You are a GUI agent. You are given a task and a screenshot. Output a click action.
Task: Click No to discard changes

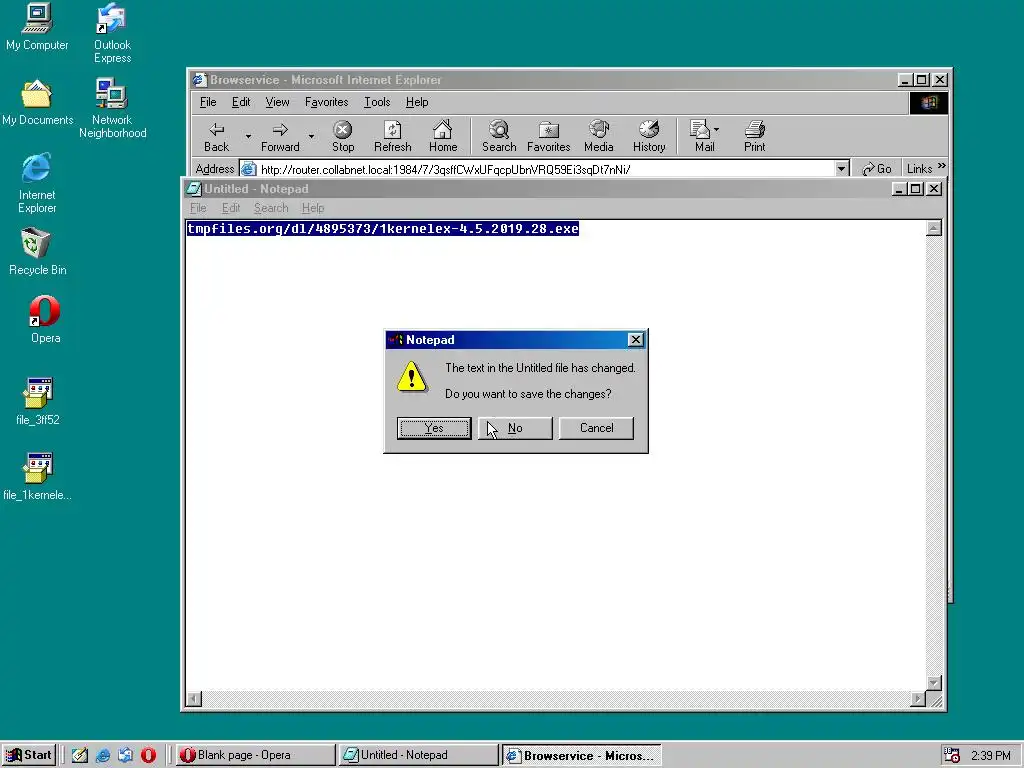[515, 428]
